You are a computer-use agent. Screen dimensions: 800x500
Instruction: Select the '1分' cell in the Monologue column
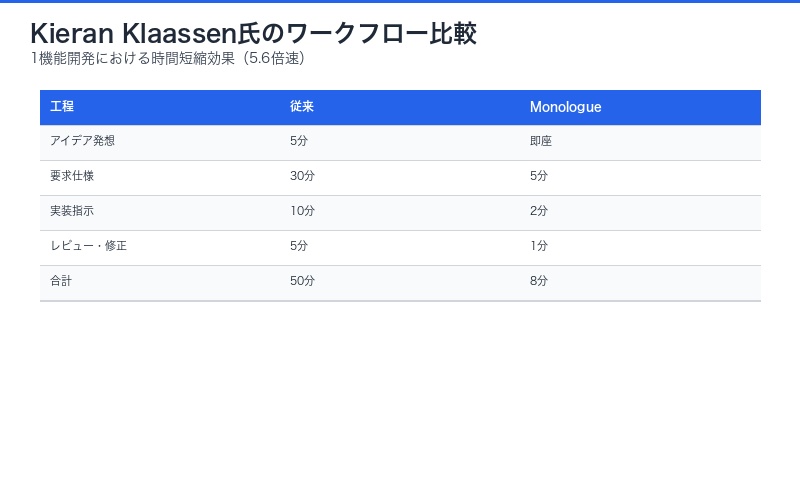click(539, 247)
